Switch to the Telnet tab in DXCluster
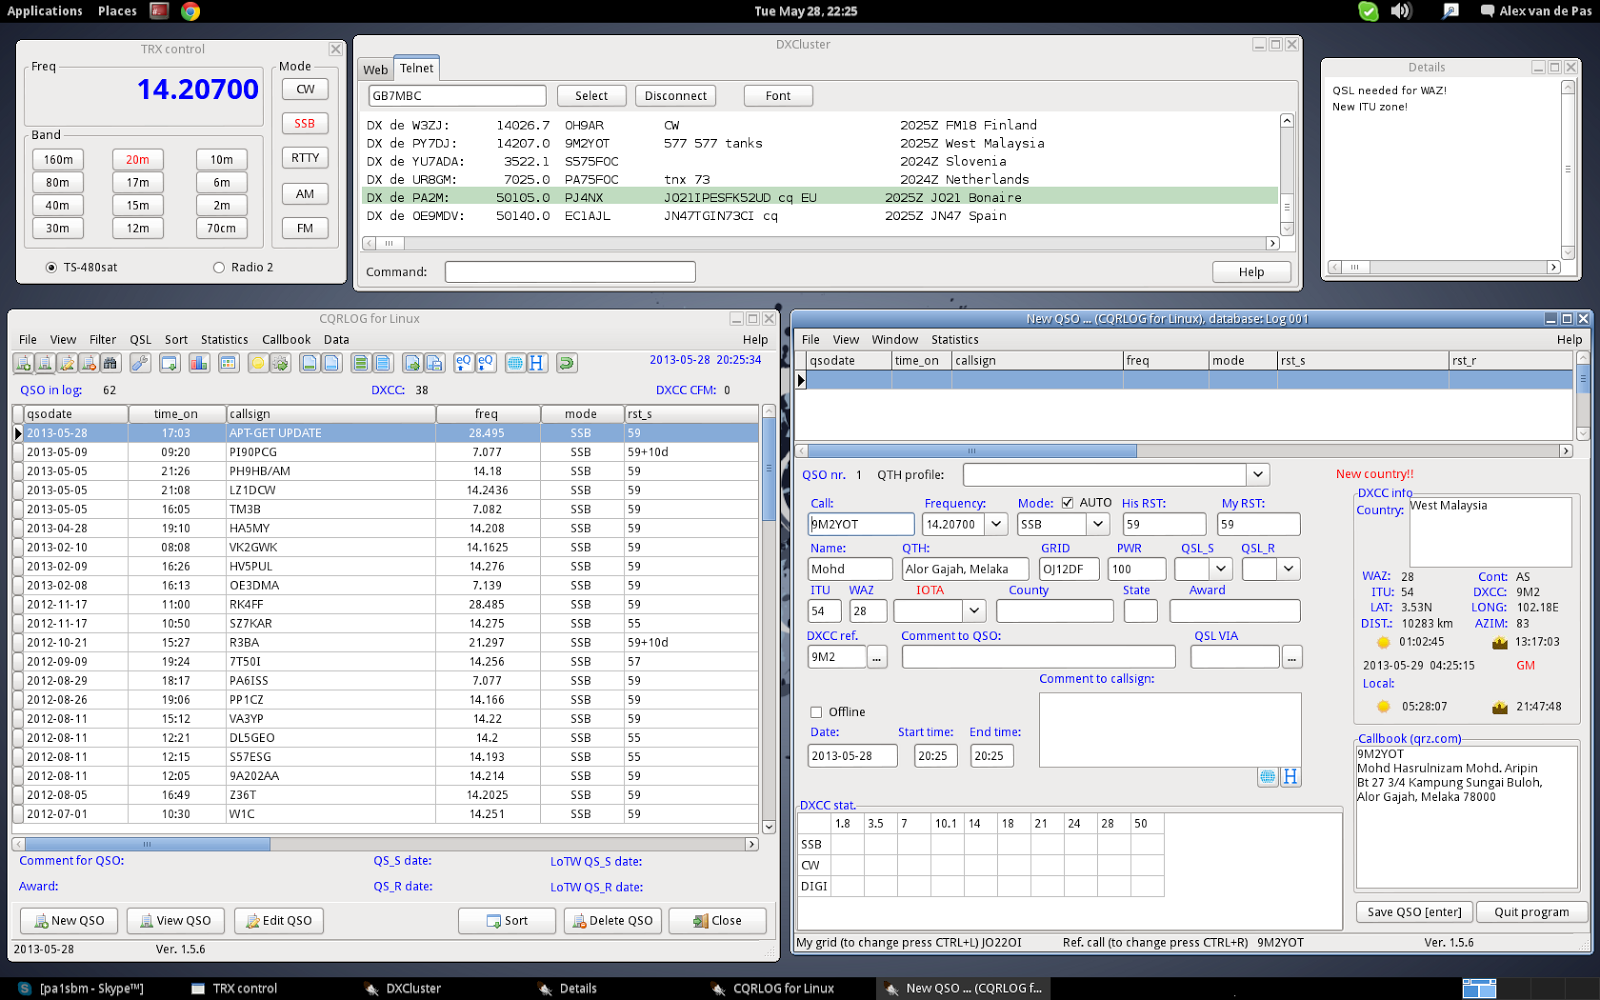 (x=417, y=68)
